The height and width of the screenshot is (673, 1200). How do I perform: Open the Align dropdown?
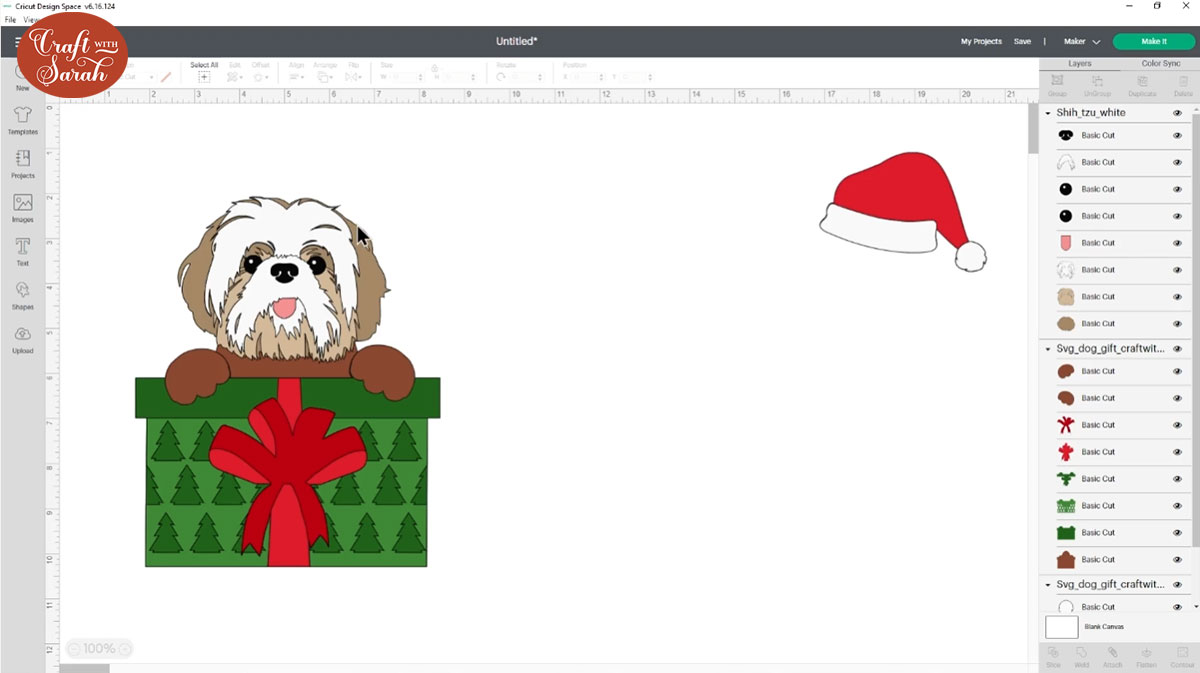(297, 77)
